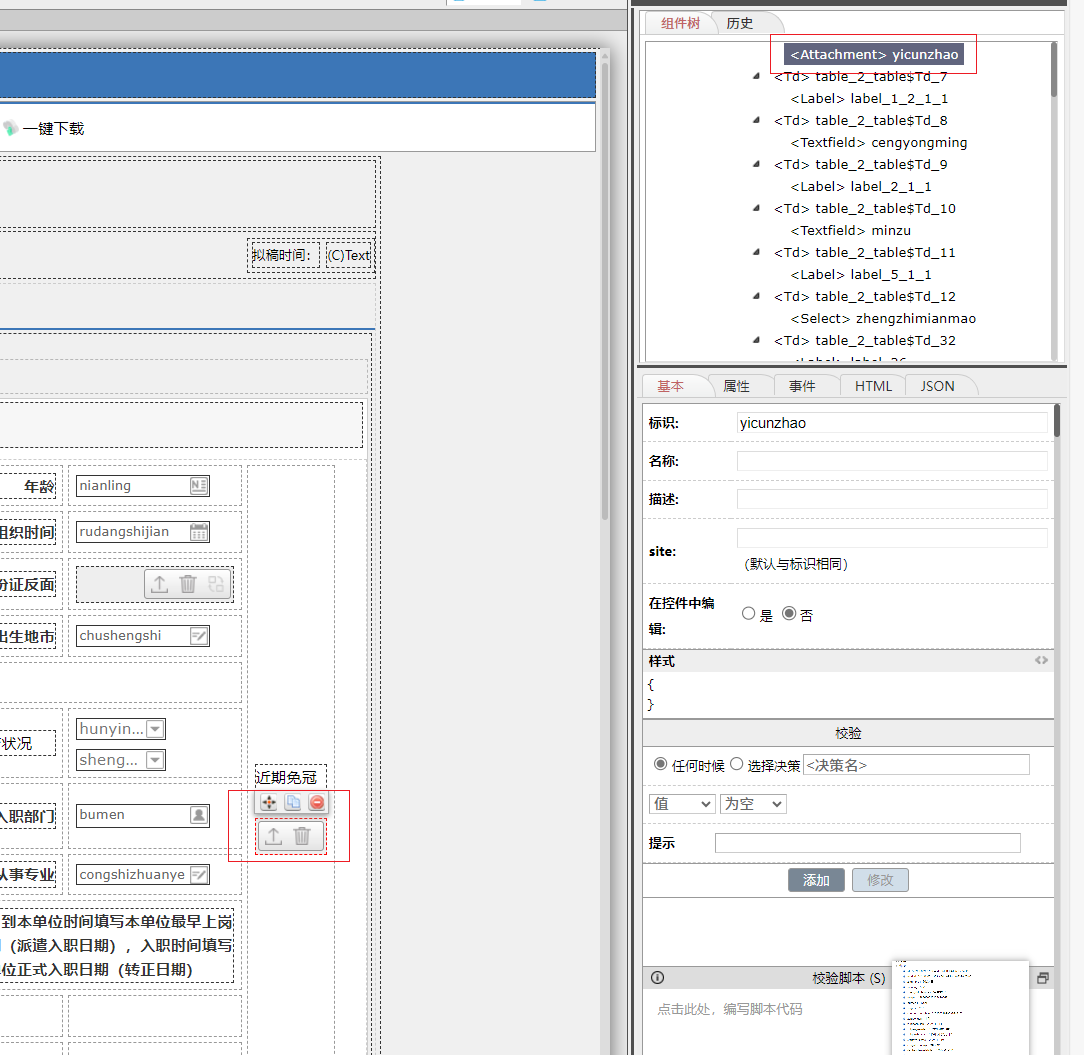Click trash icon in ID card back attachment
Viewport: 1084px width, 1055px height.
(x=188, y=584)
